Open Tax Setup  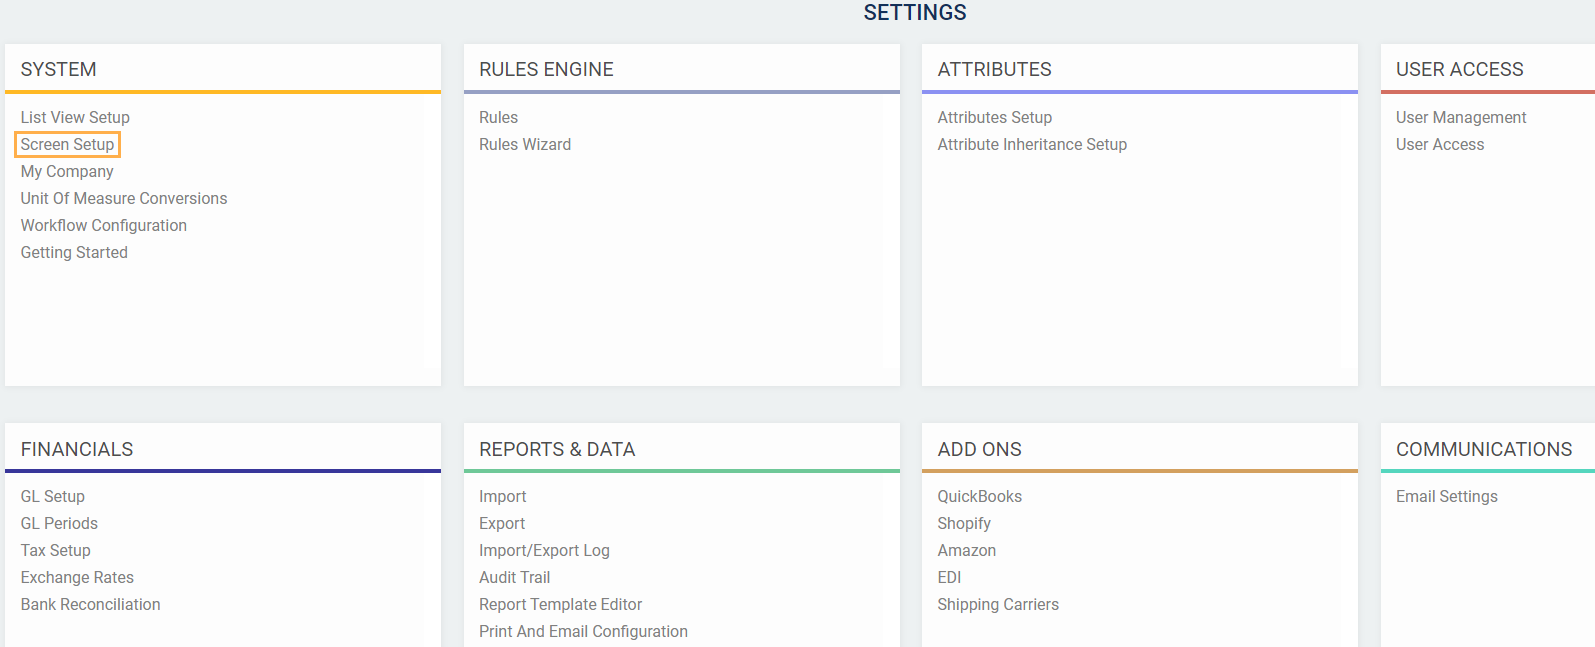(56, 550)
